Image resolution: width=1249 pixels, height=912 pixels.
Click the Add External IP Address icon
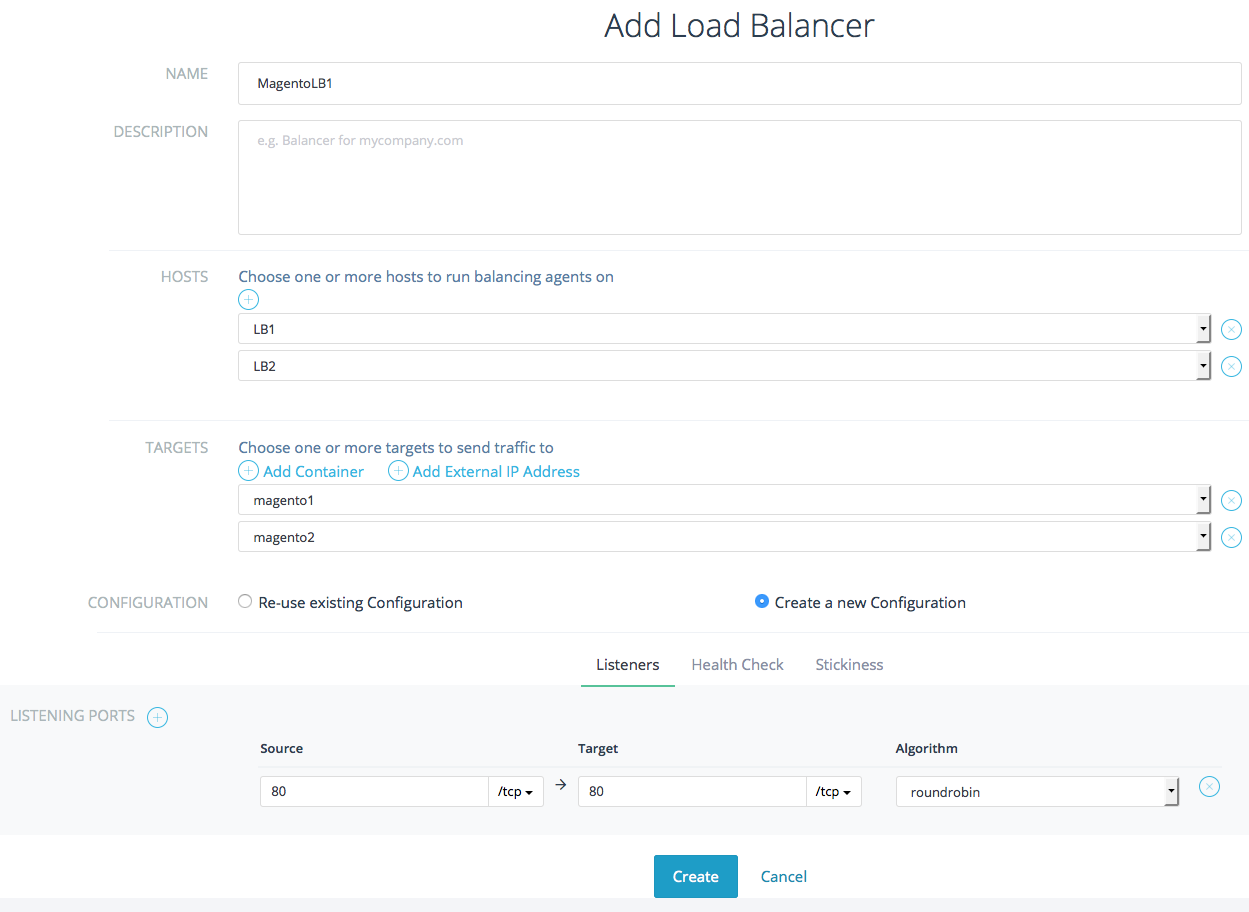[x=398, y=471]
